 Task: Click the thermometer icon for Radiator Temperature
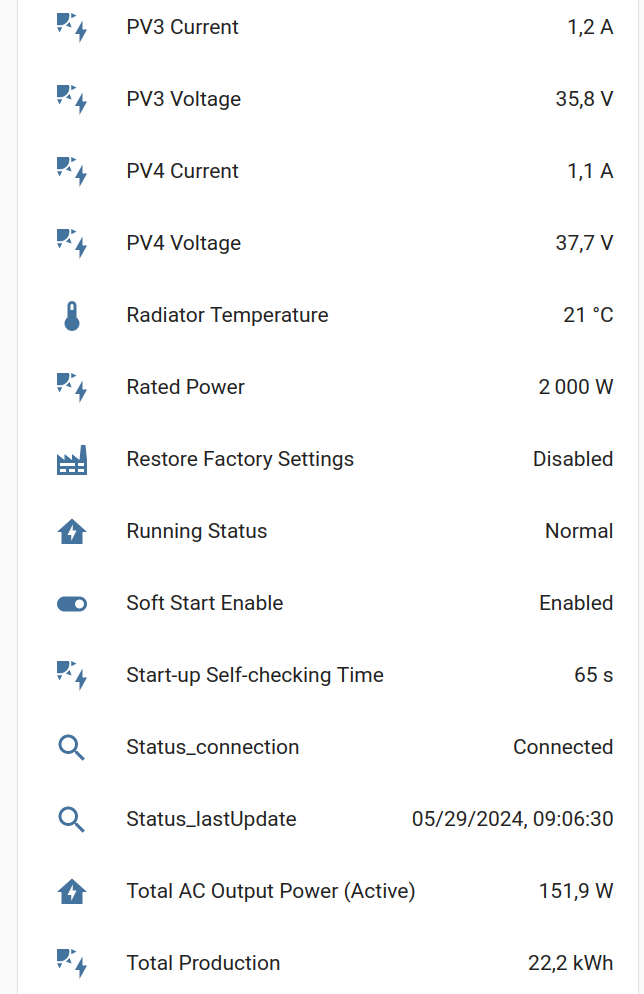pyautogui.click(x=72, y=316)
